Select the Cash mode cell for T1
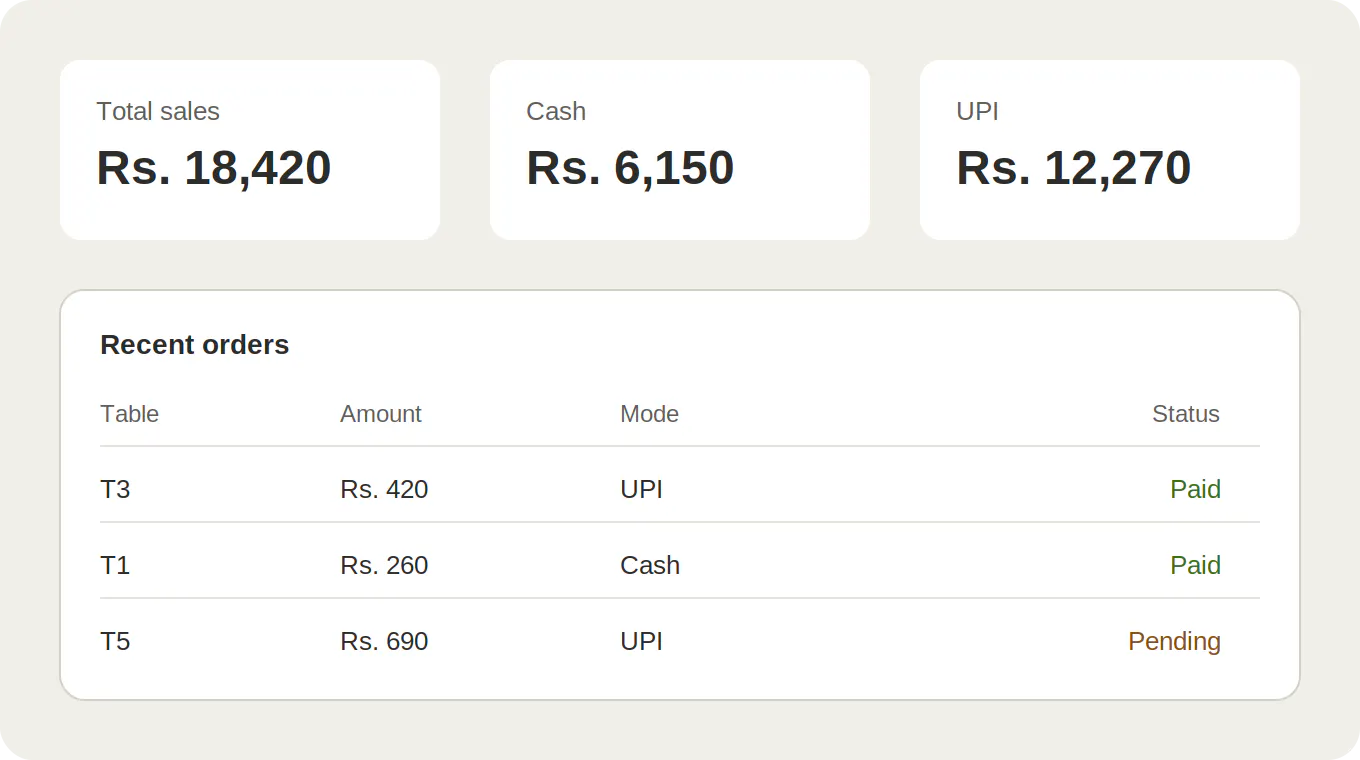1360x760 pixels. [x=650, y=565]
